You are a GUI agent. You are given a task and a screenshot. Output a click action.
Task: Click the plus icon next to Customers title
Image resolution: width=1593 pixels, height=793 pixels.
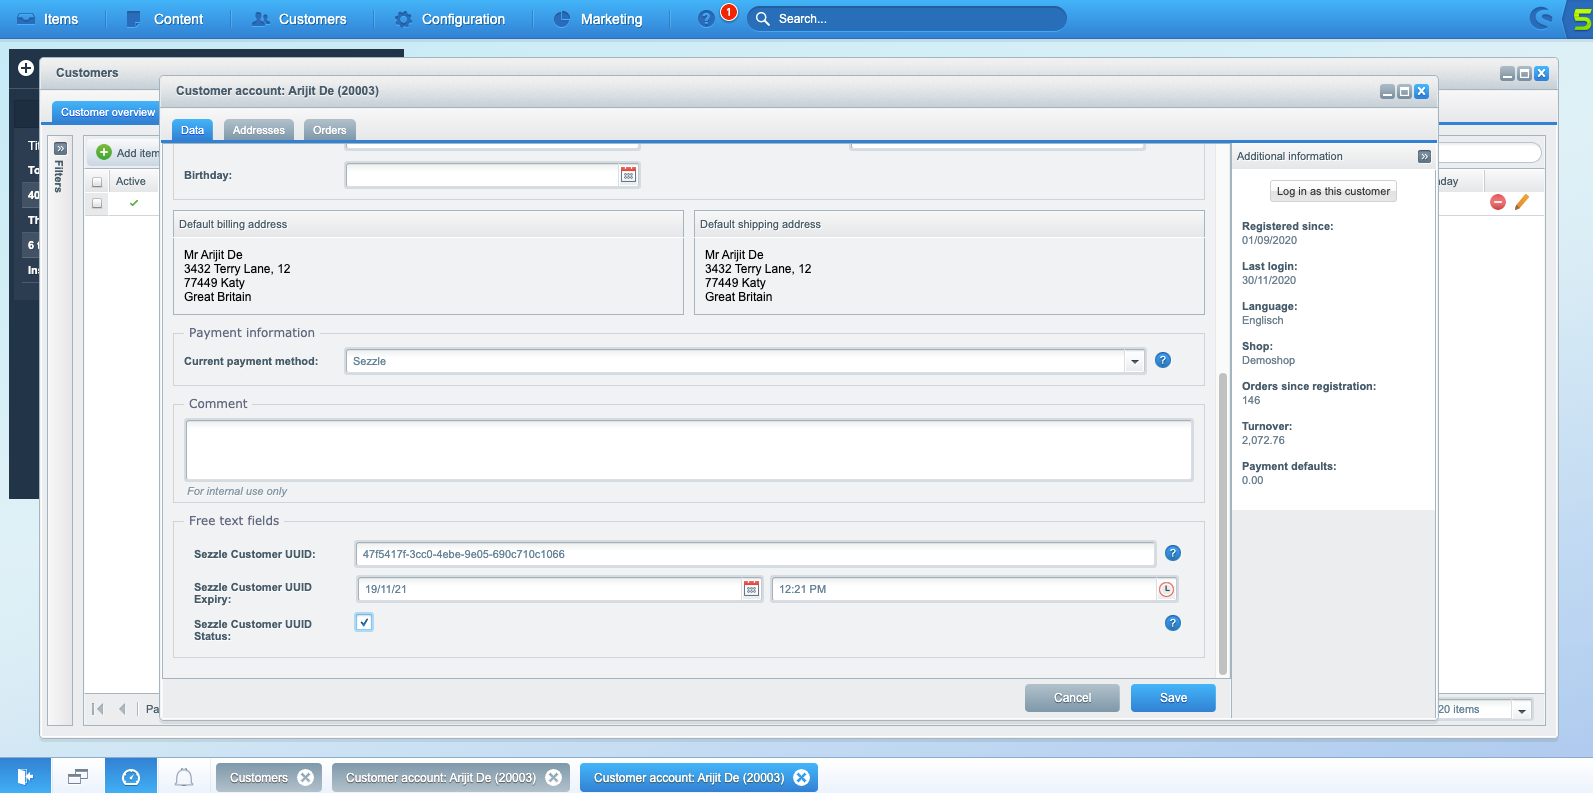tap(26, 68)
